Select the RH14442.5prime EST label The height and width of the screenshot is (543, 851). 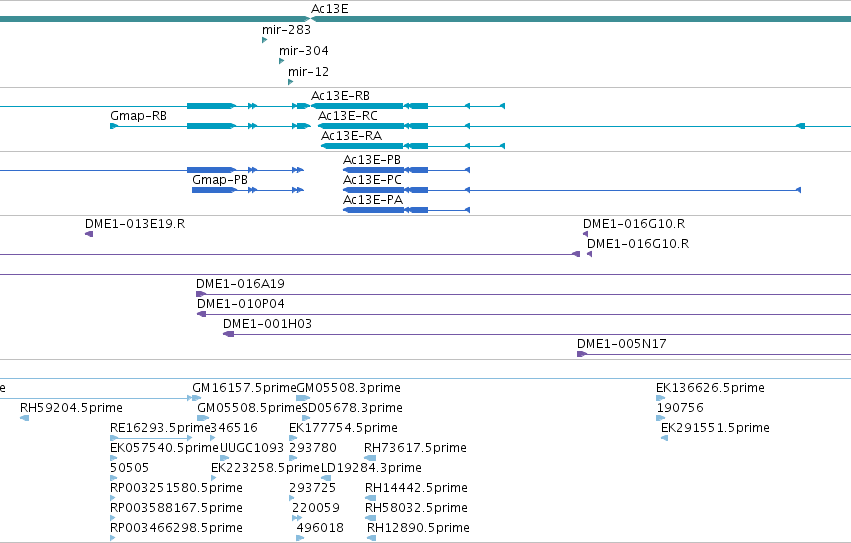pos(416,488)
